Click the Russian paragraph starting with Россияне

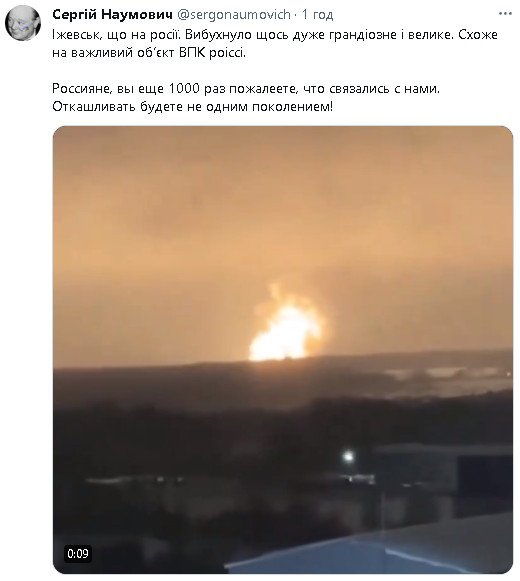[246, 97]
